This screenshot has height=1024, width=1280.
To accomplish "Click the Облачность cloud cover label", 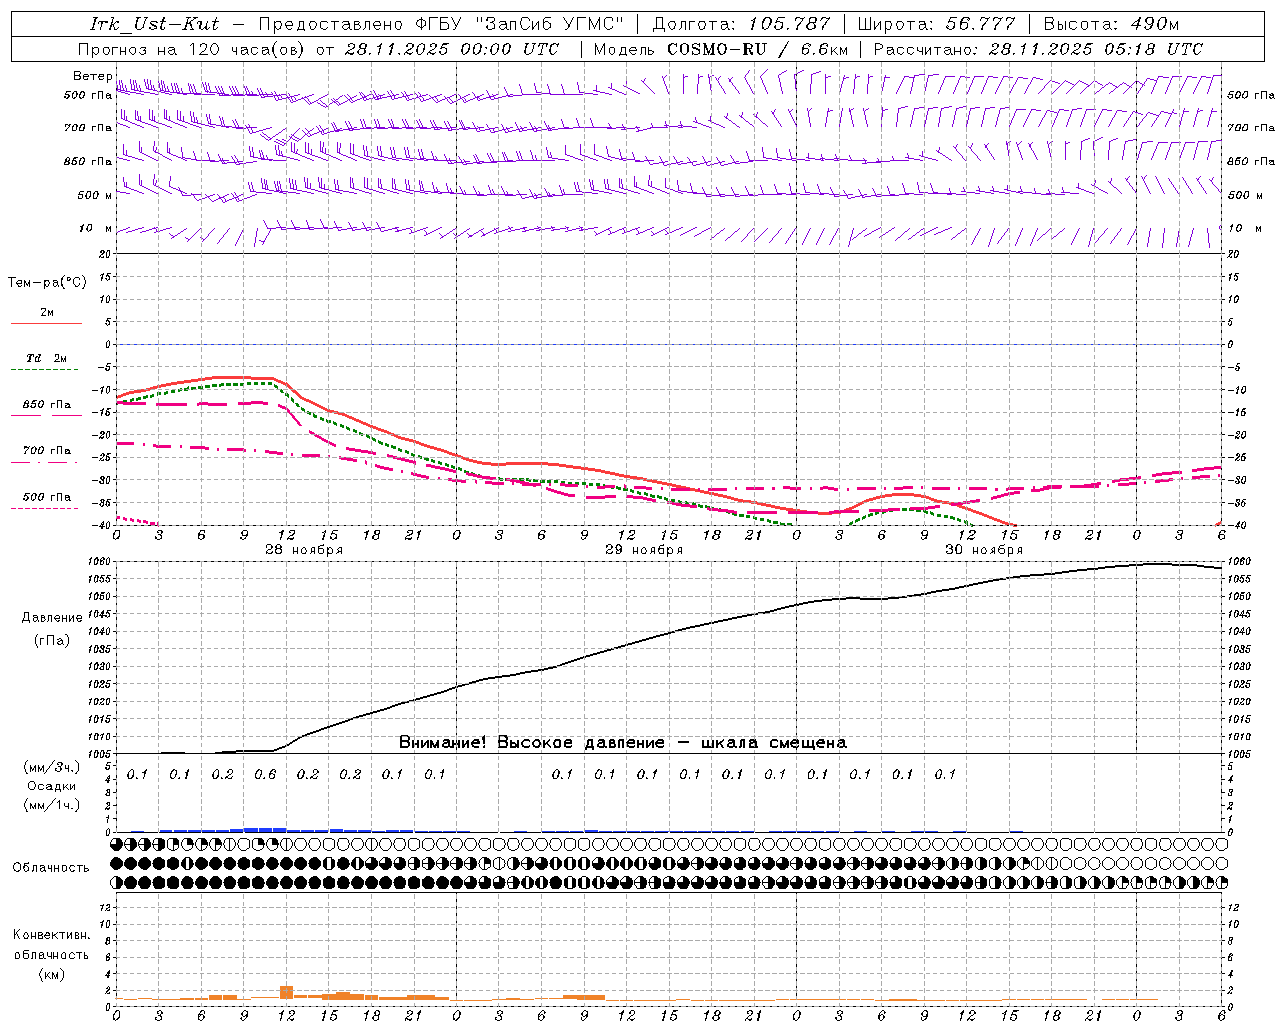I will click(x=51, y=868).
